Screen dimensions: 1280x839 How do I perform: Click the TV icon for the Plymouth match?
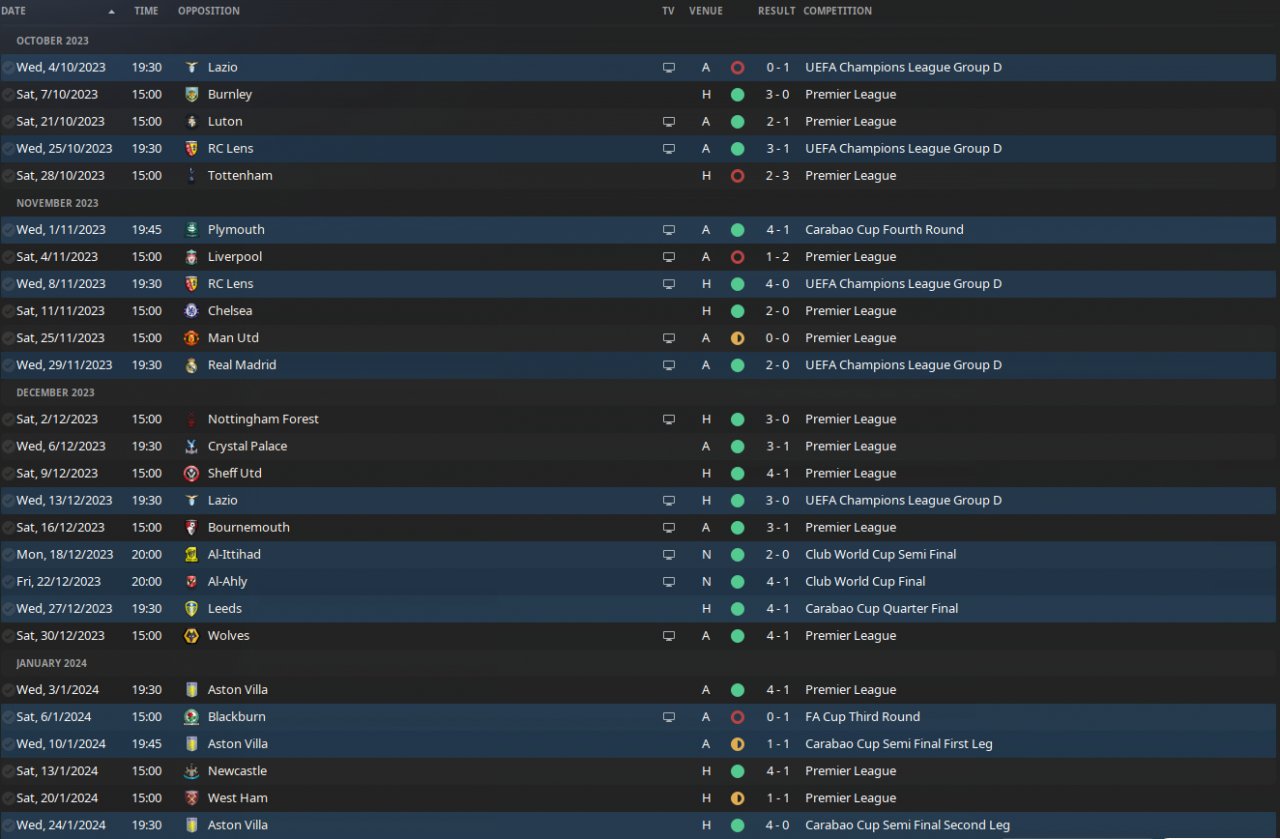pos(669,230)
